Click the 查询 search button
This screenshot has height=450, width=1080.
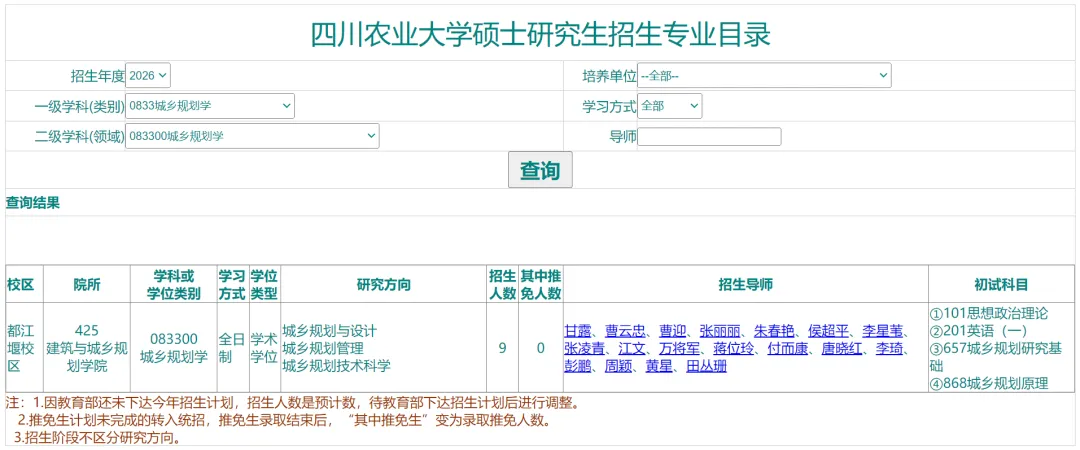[x=540, y=170]
